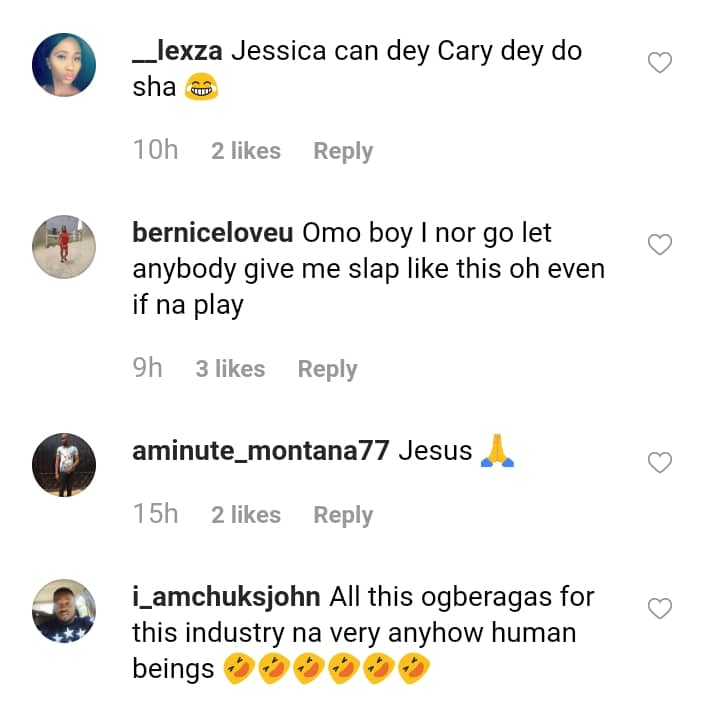This screenshot has height=720, width=720.
Task: Open aminute_montana77's avatar
Action: pyautogui.click(x=64, y=464)
